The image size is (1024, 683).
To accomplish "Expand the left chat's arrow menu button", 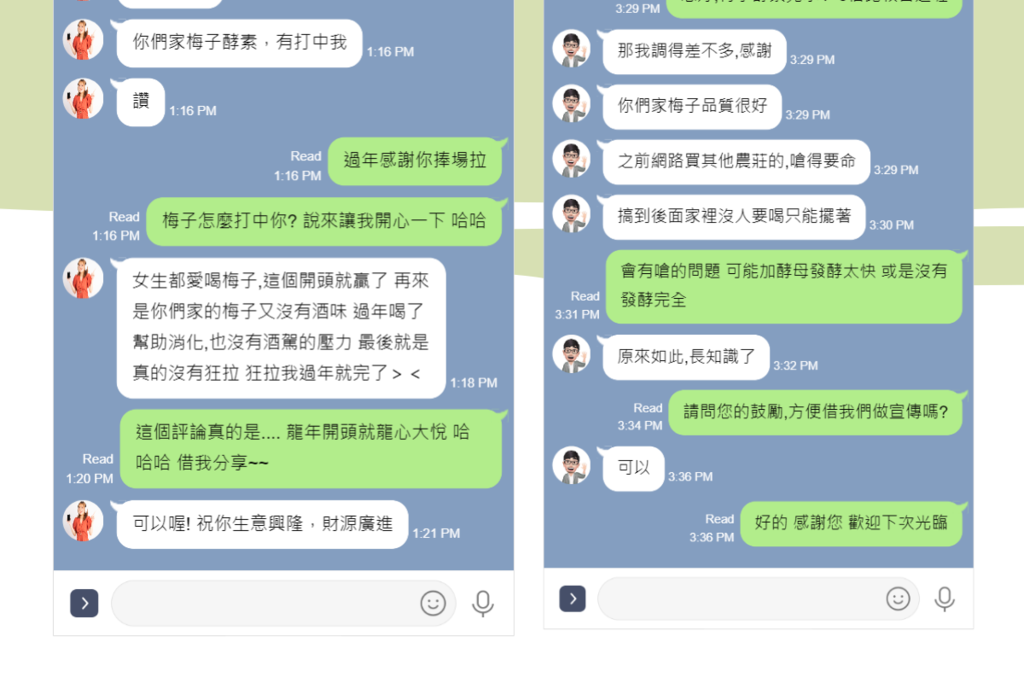I will pyautogui.click(x=84, y=603).
